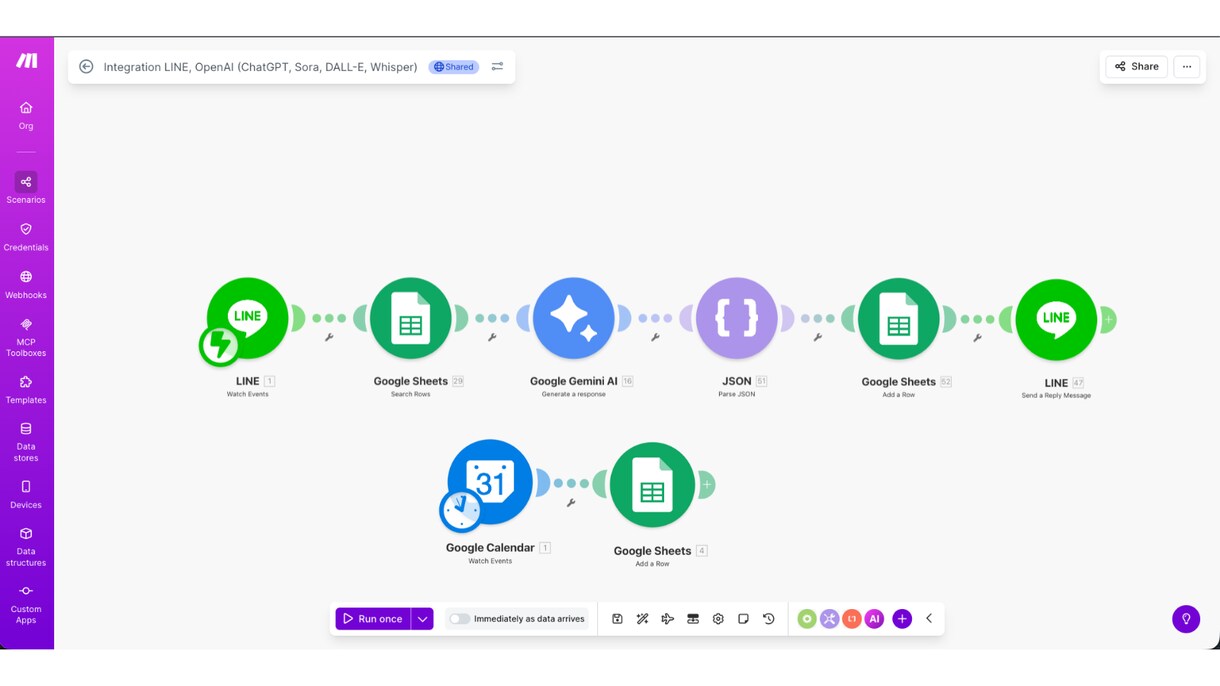Click the "Search Rows" label
The width and height of the screenshot is (1220, 686).
tap(410, 394)
